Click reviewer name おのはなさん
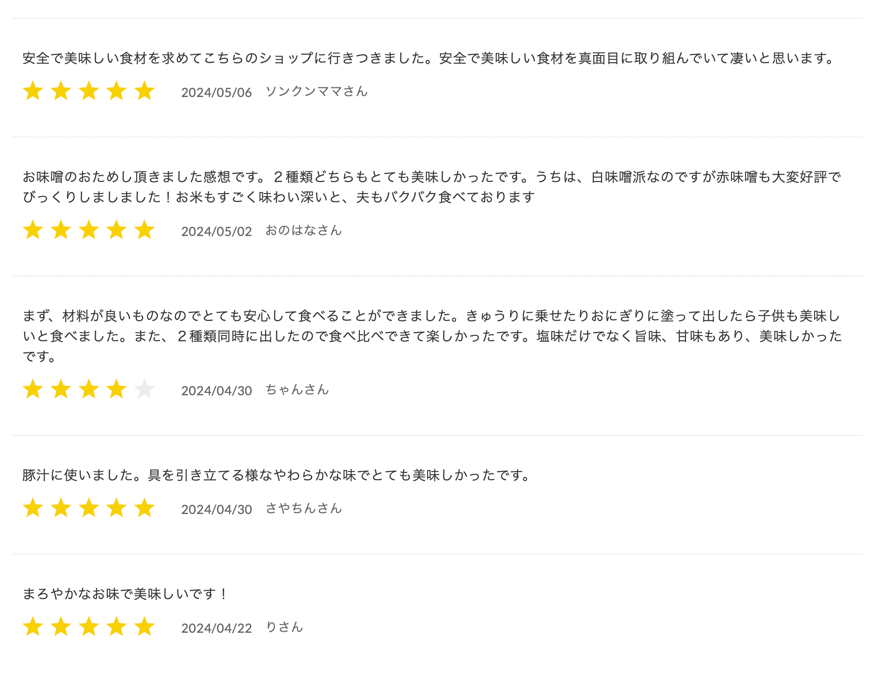This screenshot has height=696, width=874. coord(303,230)
